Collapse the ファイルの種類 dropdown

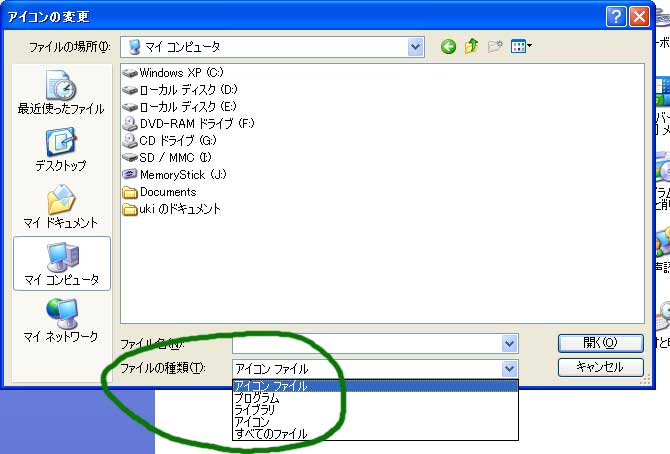coord(509,368)
